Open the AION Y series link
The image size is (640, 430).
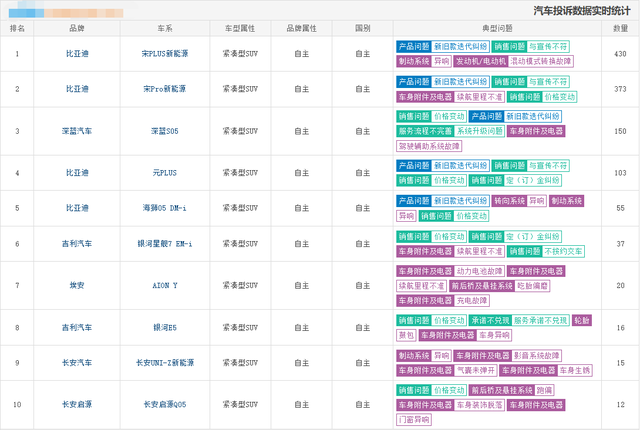164,285
